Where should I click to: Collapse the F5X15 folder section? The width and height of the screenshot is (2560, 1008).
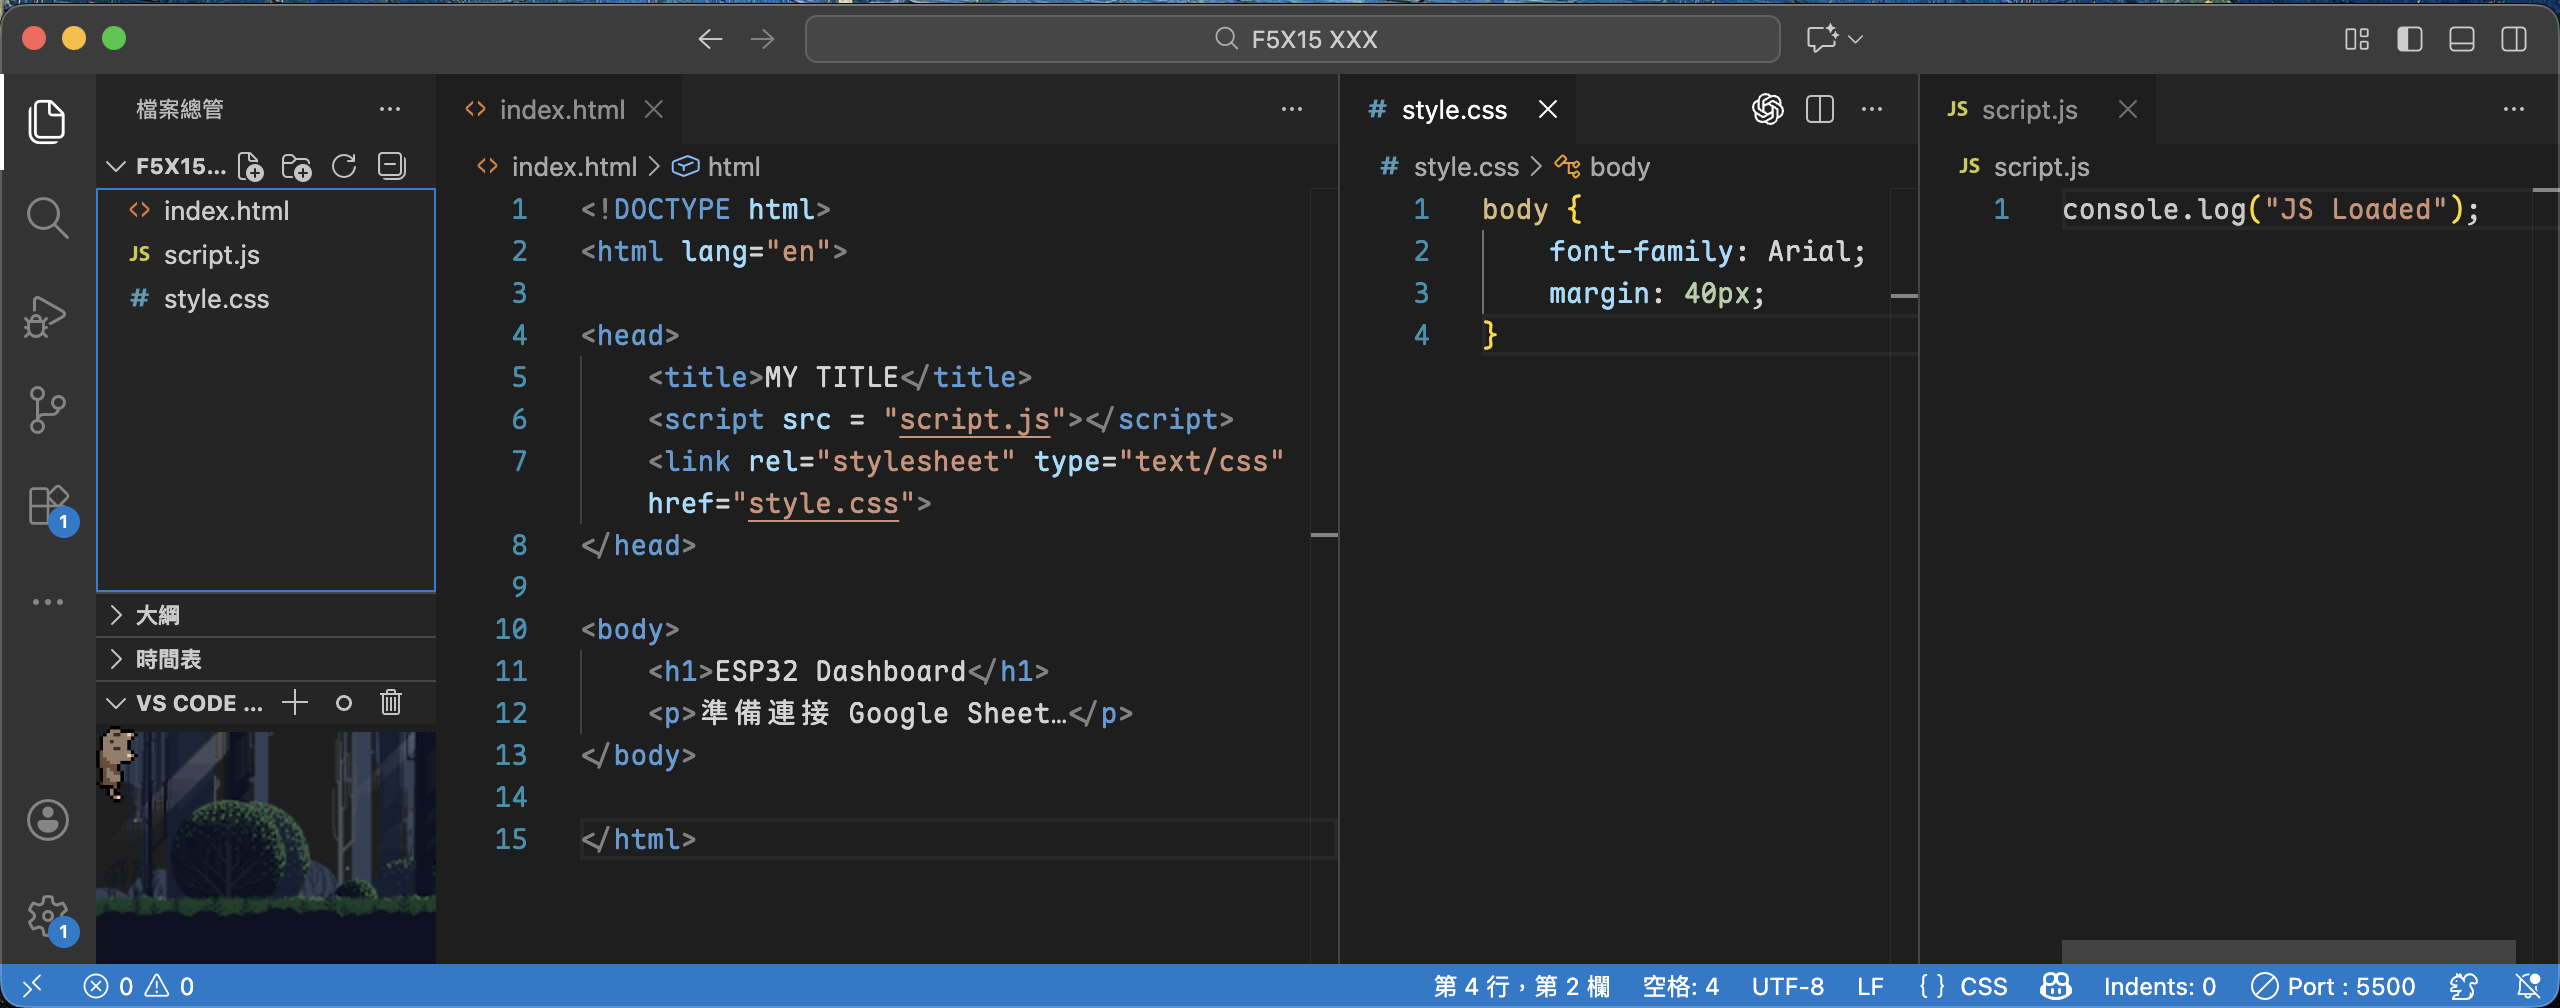pos(117,166)
